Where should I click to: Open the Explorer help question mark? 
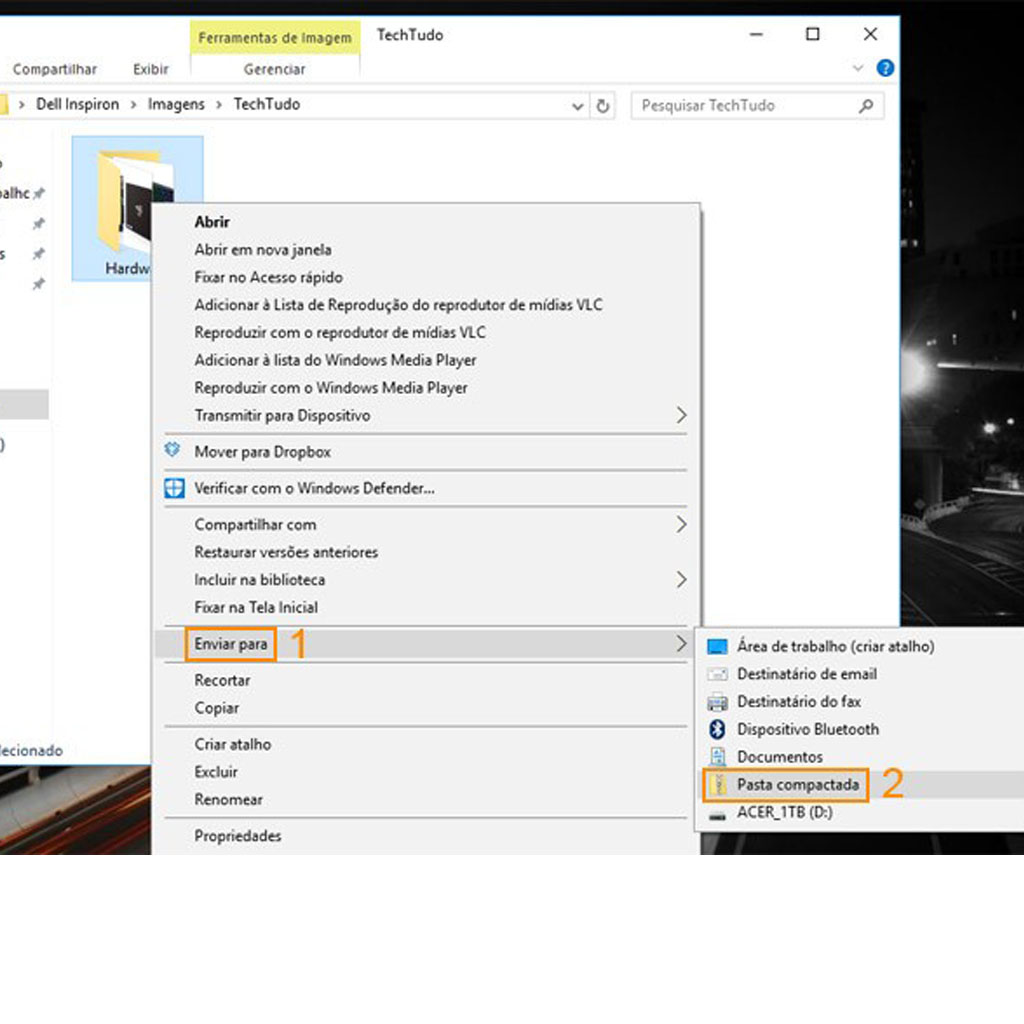(884, 69)
